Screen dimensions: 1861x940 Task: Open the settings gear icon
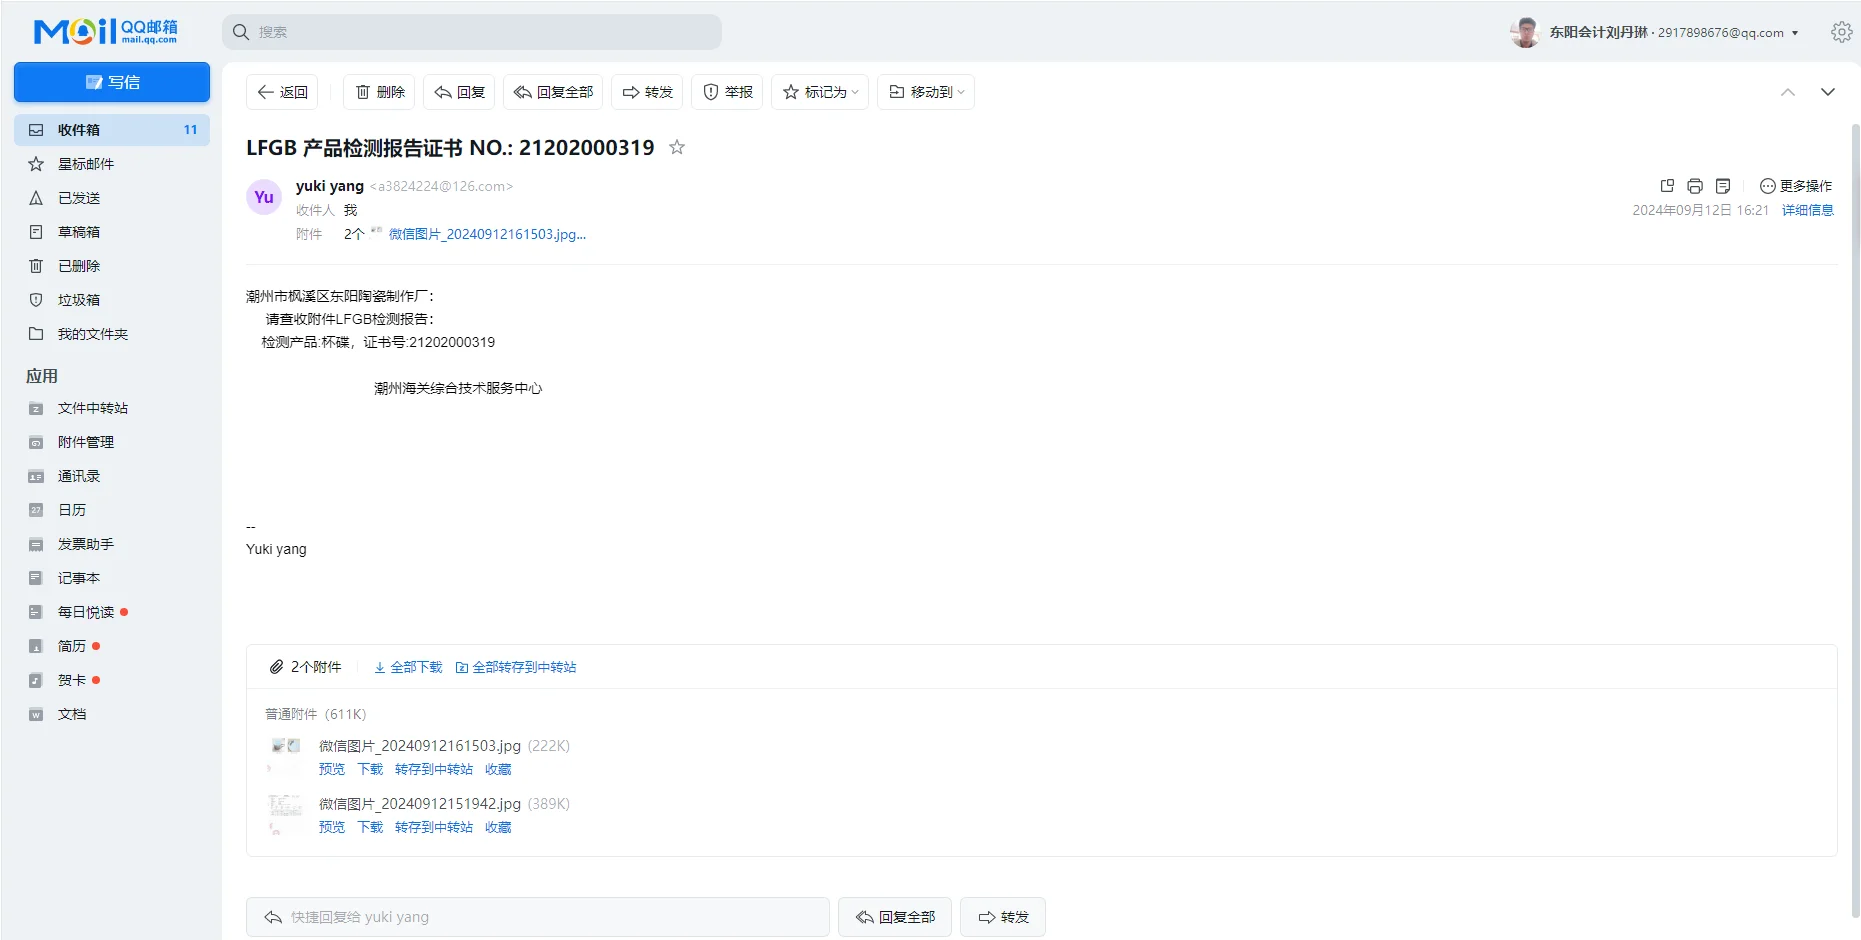click(x=1841, y=32)
